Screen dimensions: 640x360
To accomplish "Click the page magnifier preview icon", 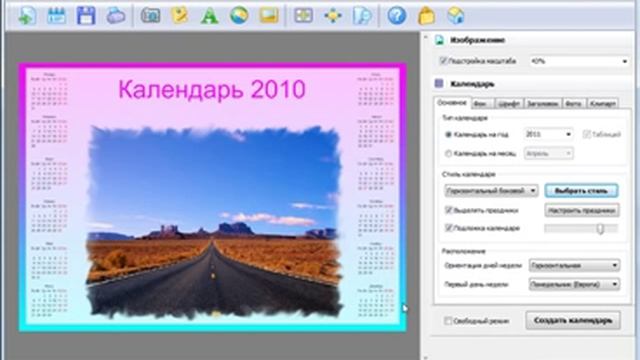I will [x=363, y=16].
